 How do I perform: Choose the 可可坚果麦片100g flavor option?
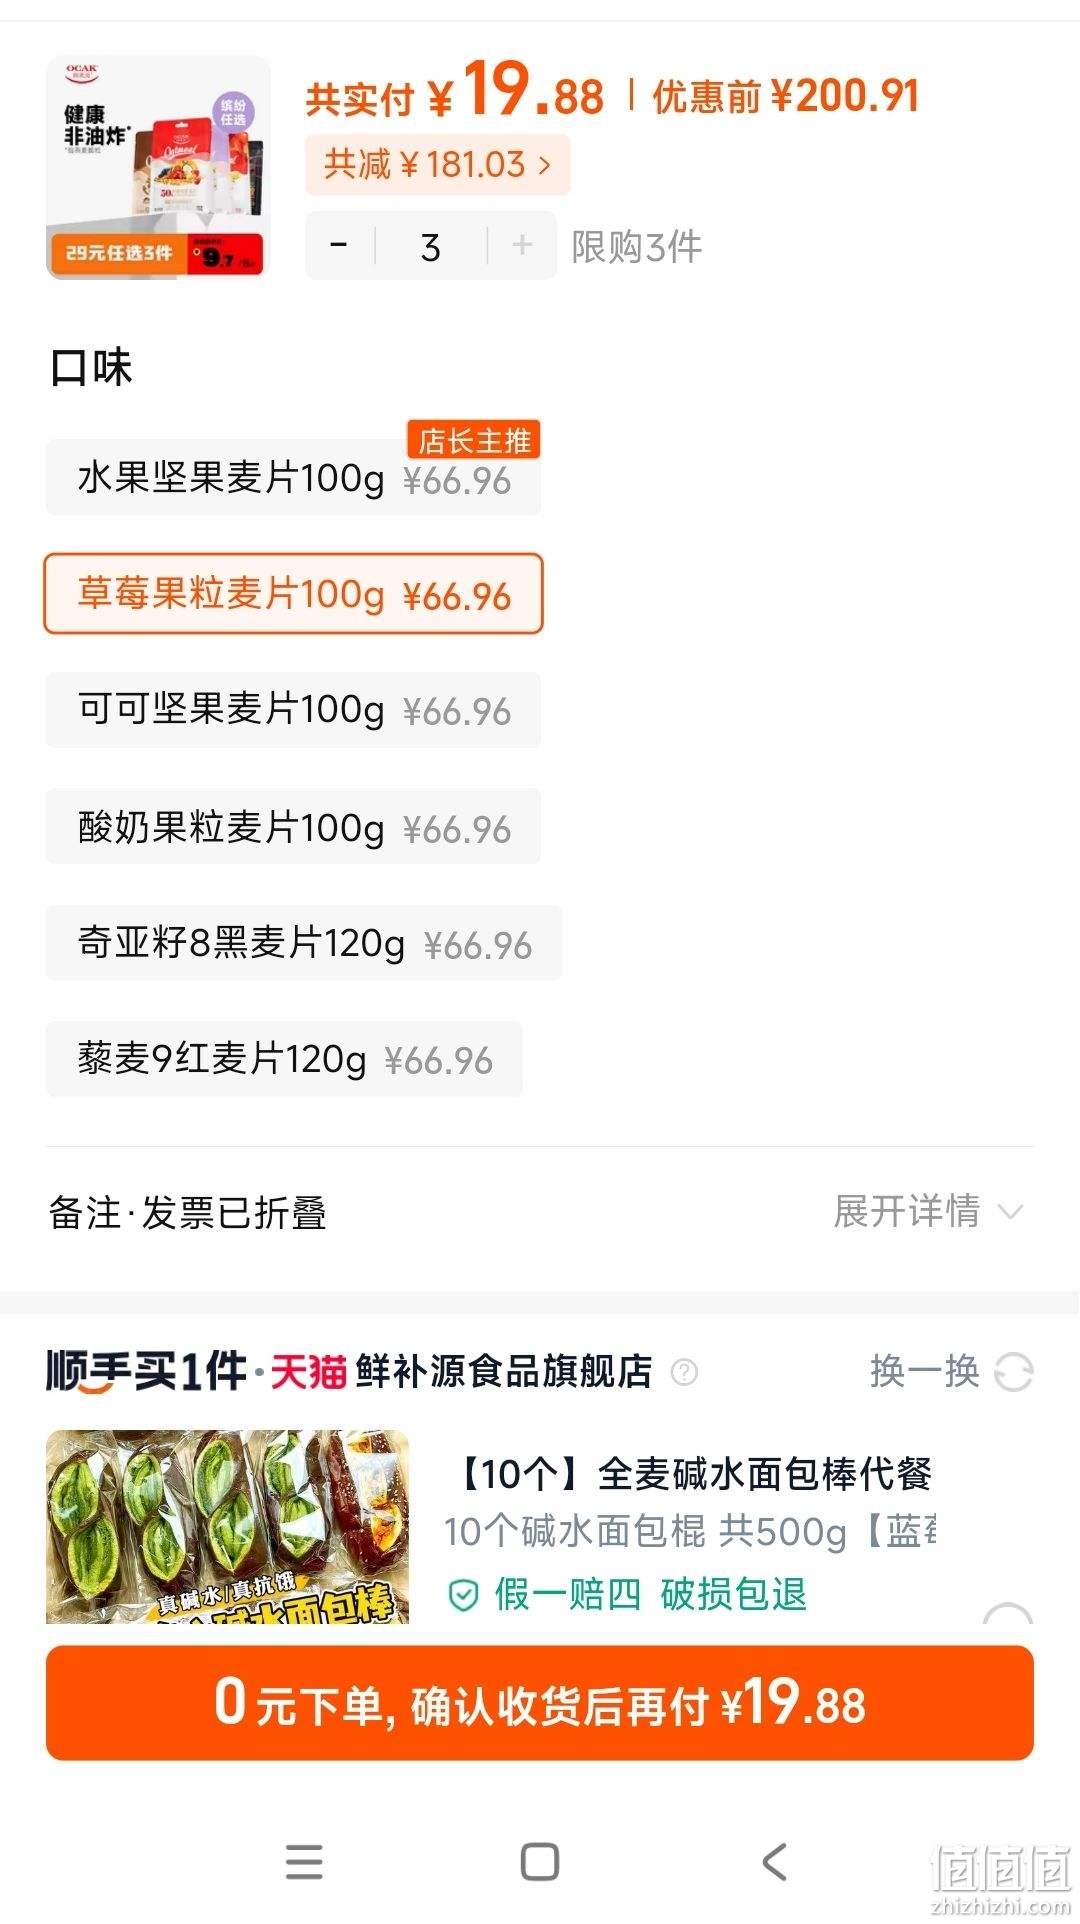pos(293,710)
